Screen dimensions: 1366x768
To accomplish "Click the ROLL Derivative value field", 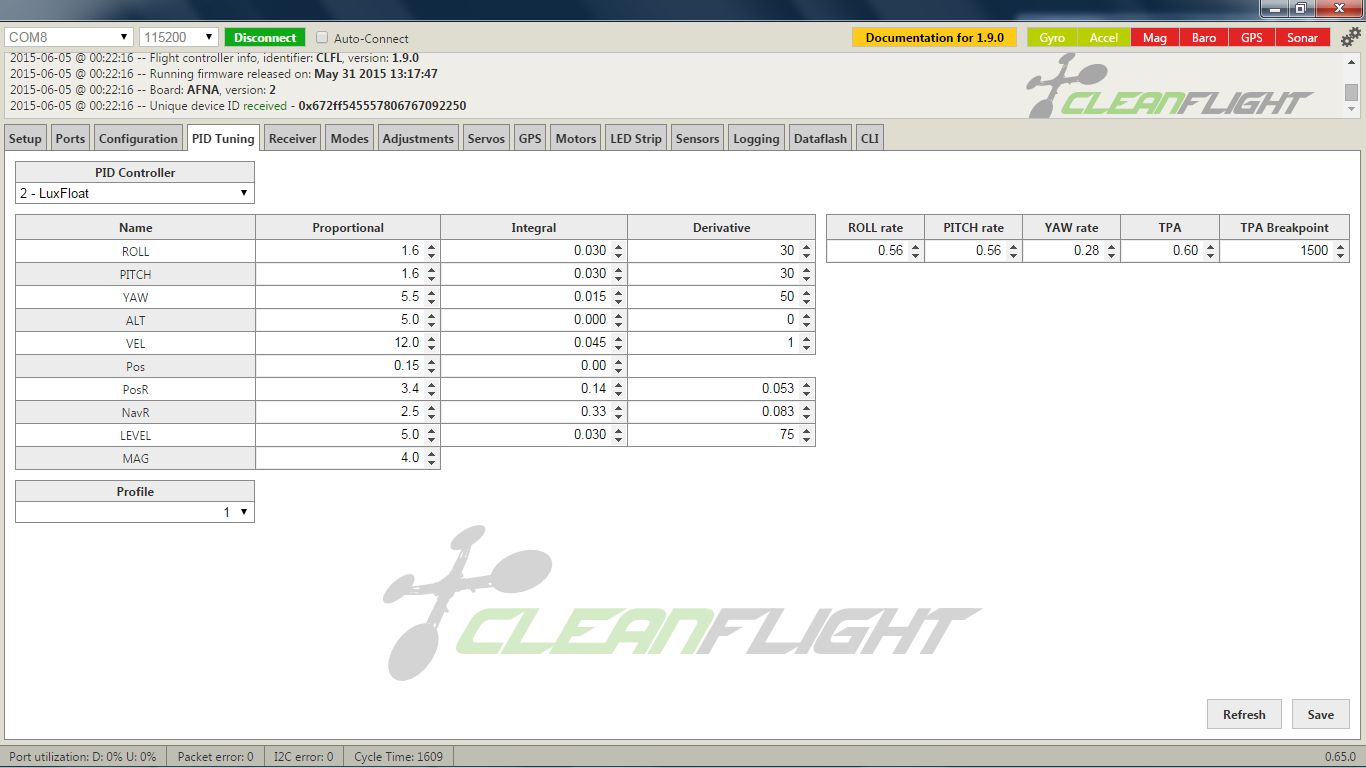I will 721,251.
